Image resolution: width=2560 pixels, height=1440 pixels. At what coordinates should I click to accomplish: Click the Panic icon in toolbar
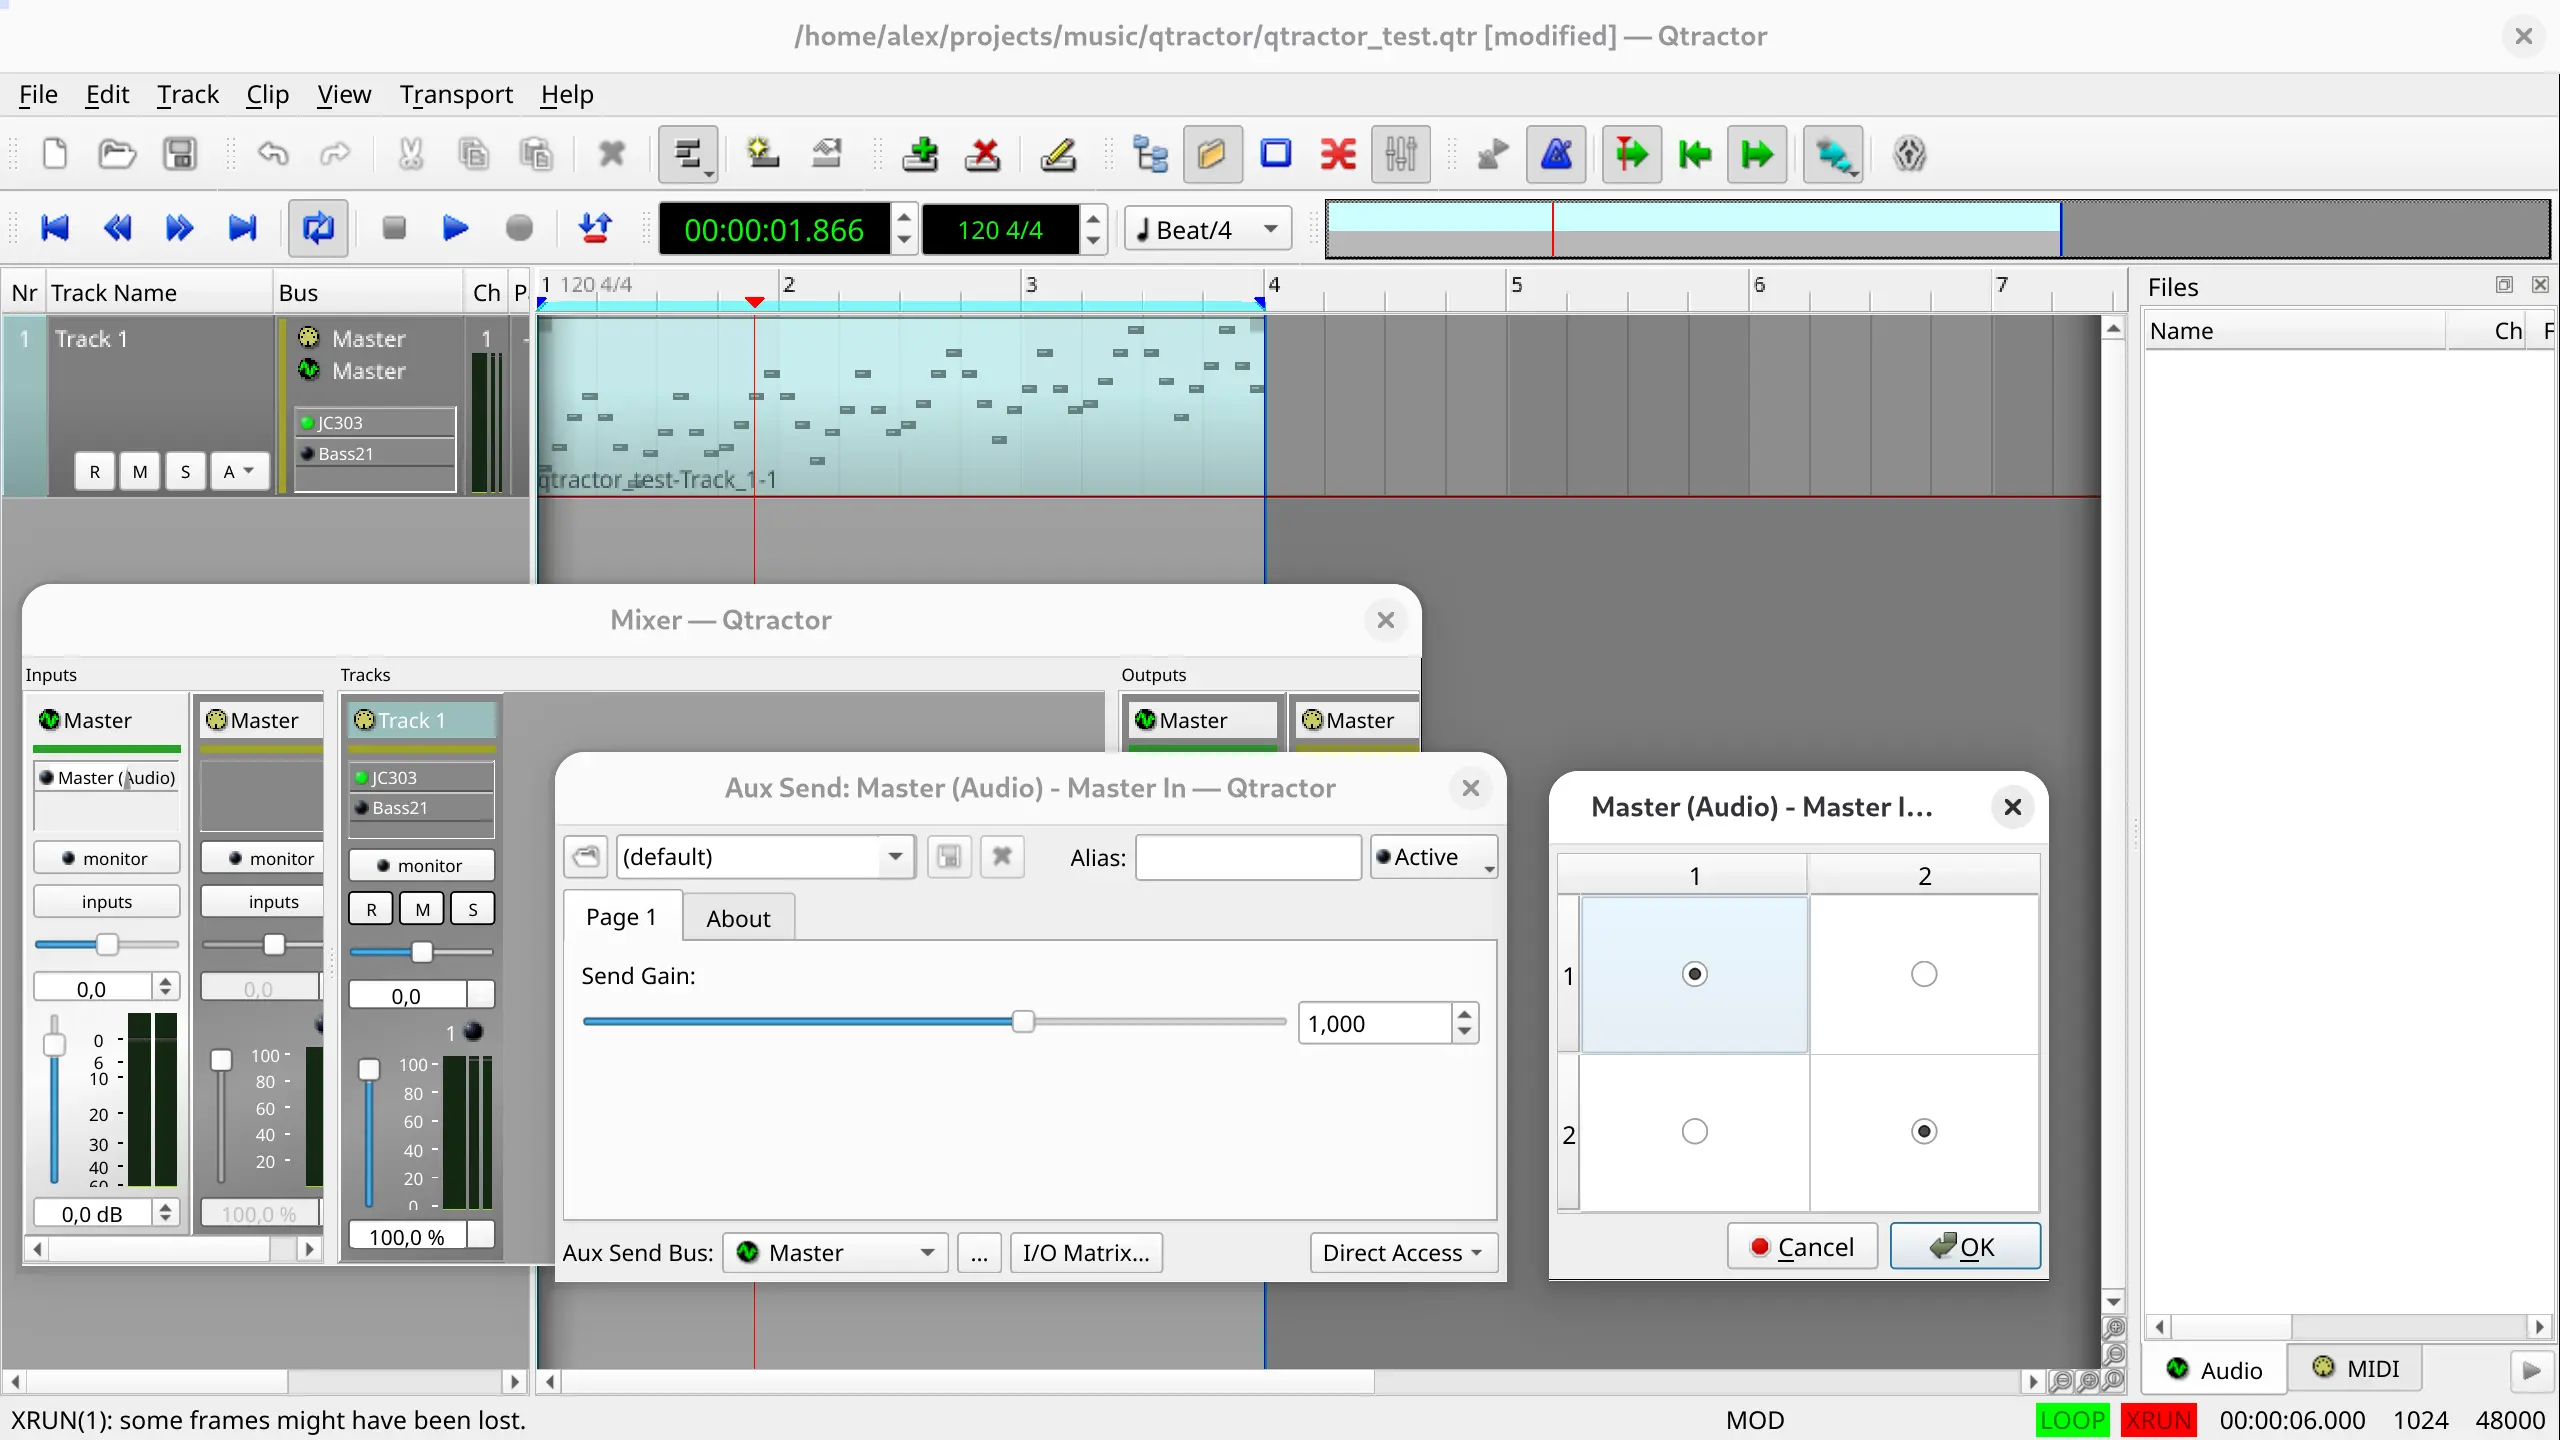[x=1909, y=154]
